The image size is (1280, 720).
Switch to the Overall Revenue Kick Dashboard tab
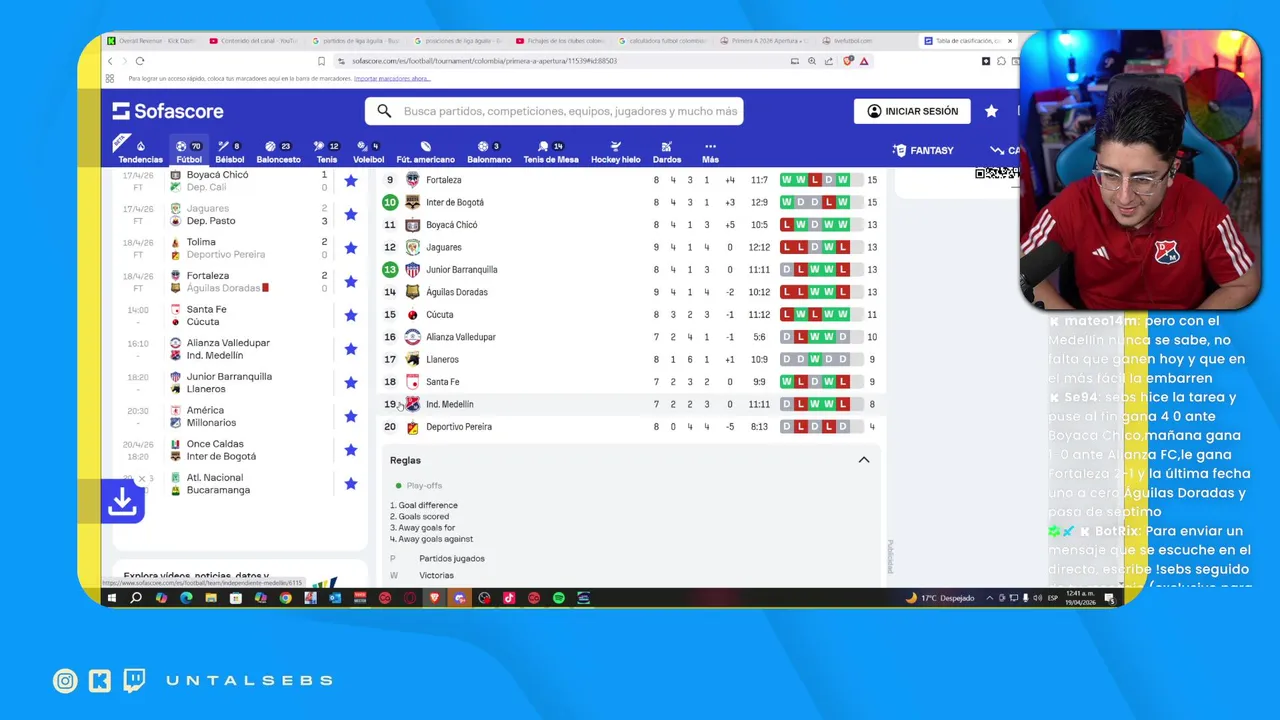[152, 41]
